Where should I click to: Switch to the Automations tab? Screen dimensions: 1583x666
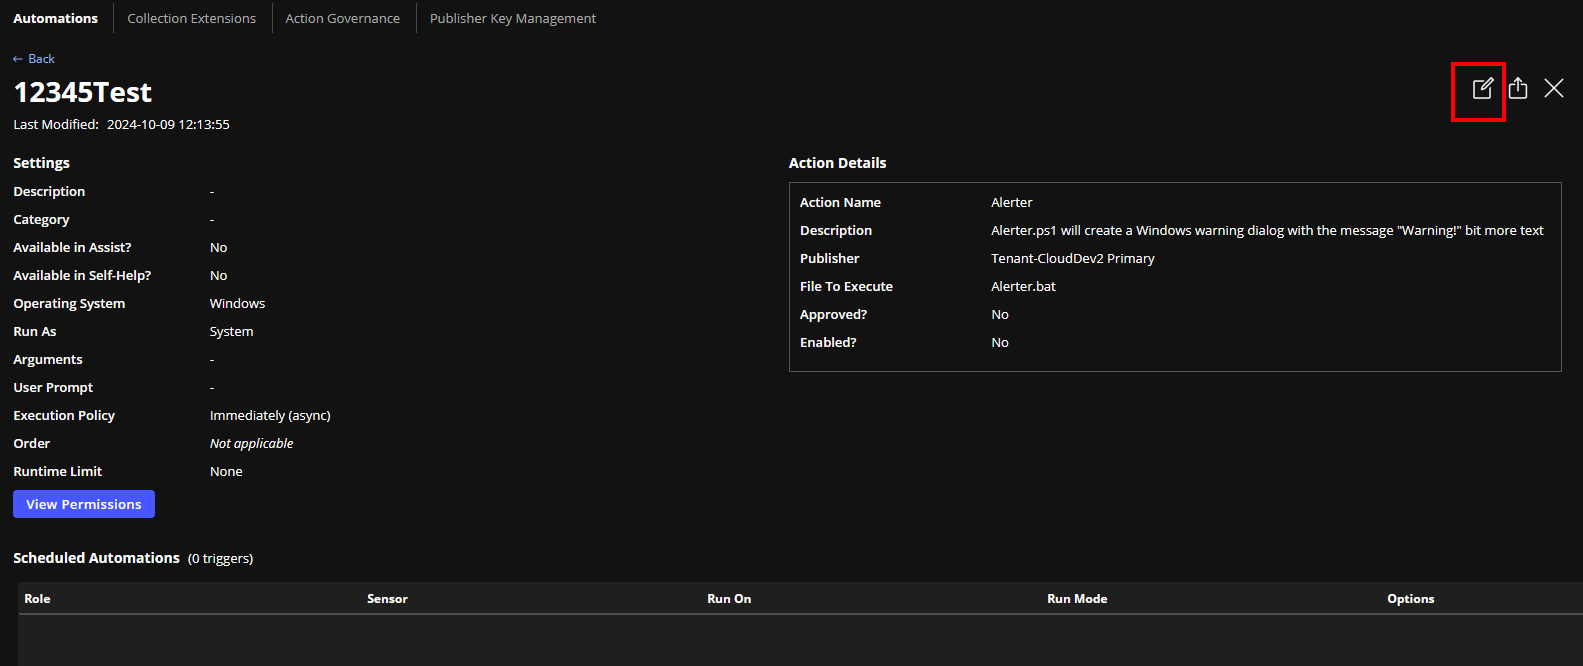[x=56, y=18]
